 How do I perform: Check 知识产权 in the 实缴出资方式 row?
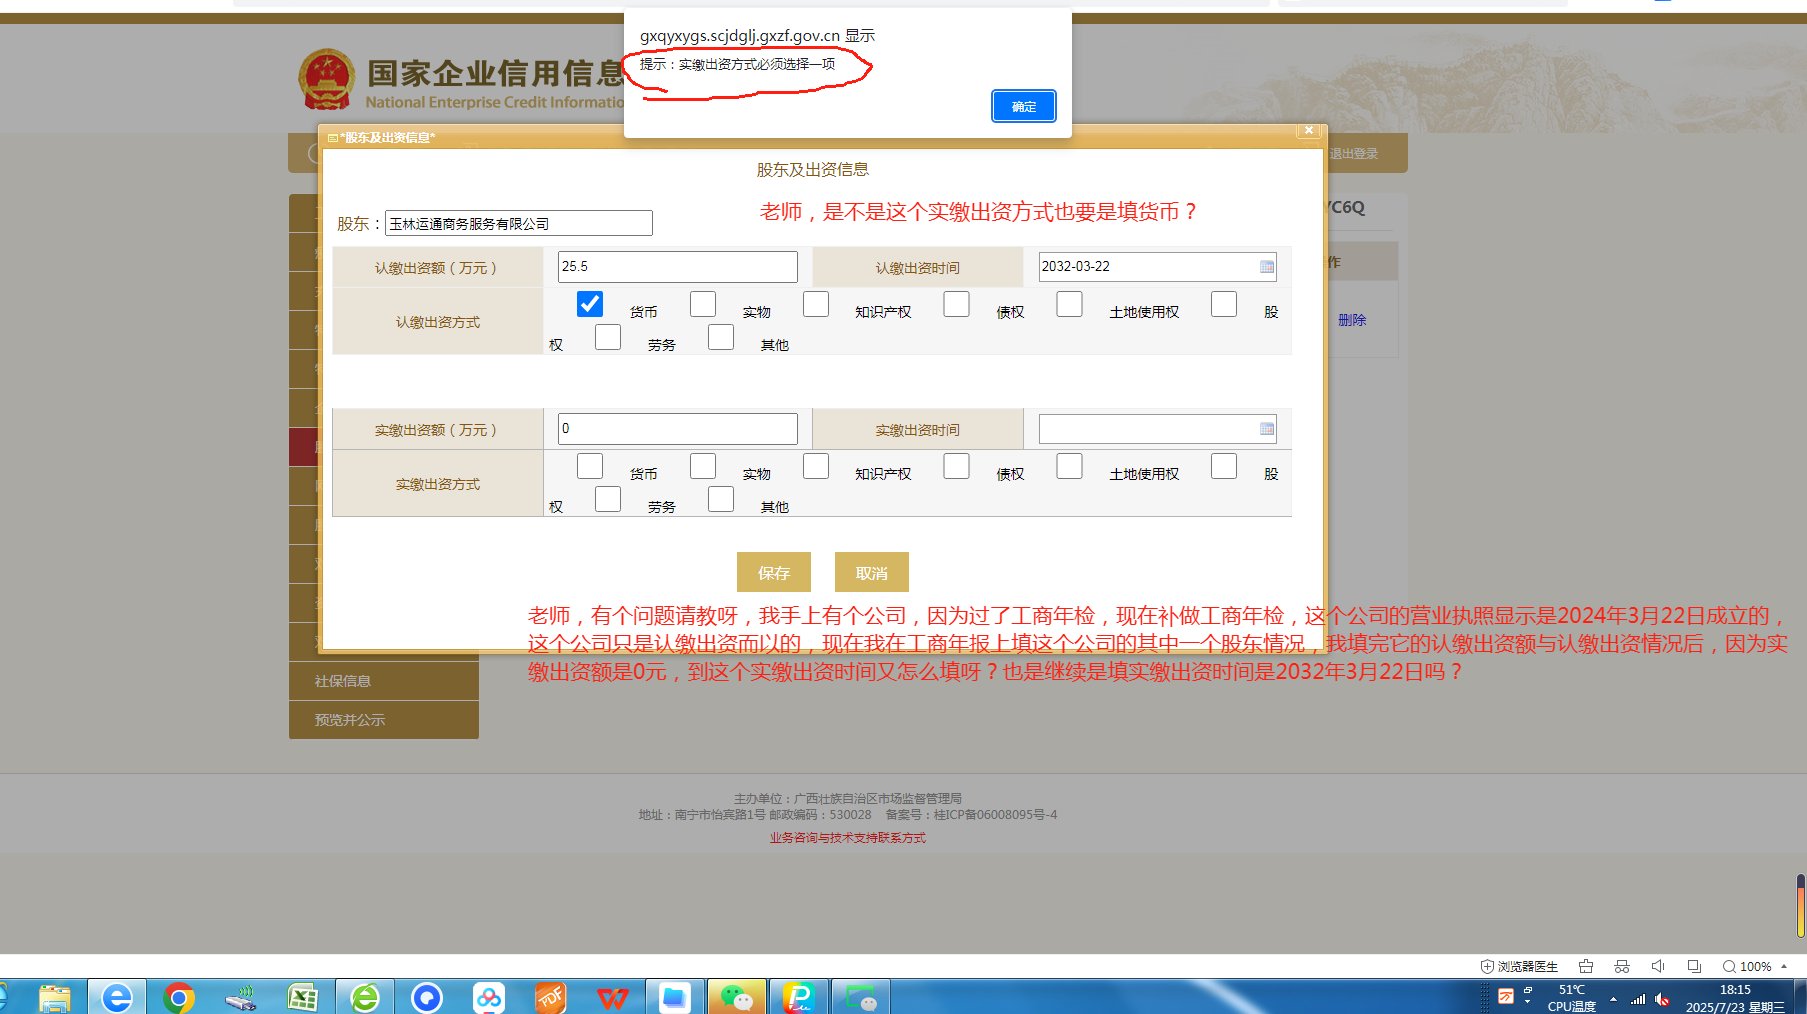[816, 466]
